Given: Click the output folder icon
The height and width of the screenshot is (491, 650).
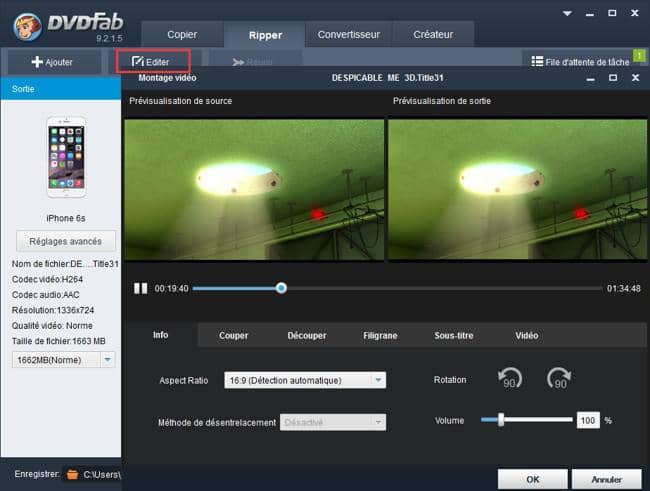Looking at the screenshot, I should point(72,474).
